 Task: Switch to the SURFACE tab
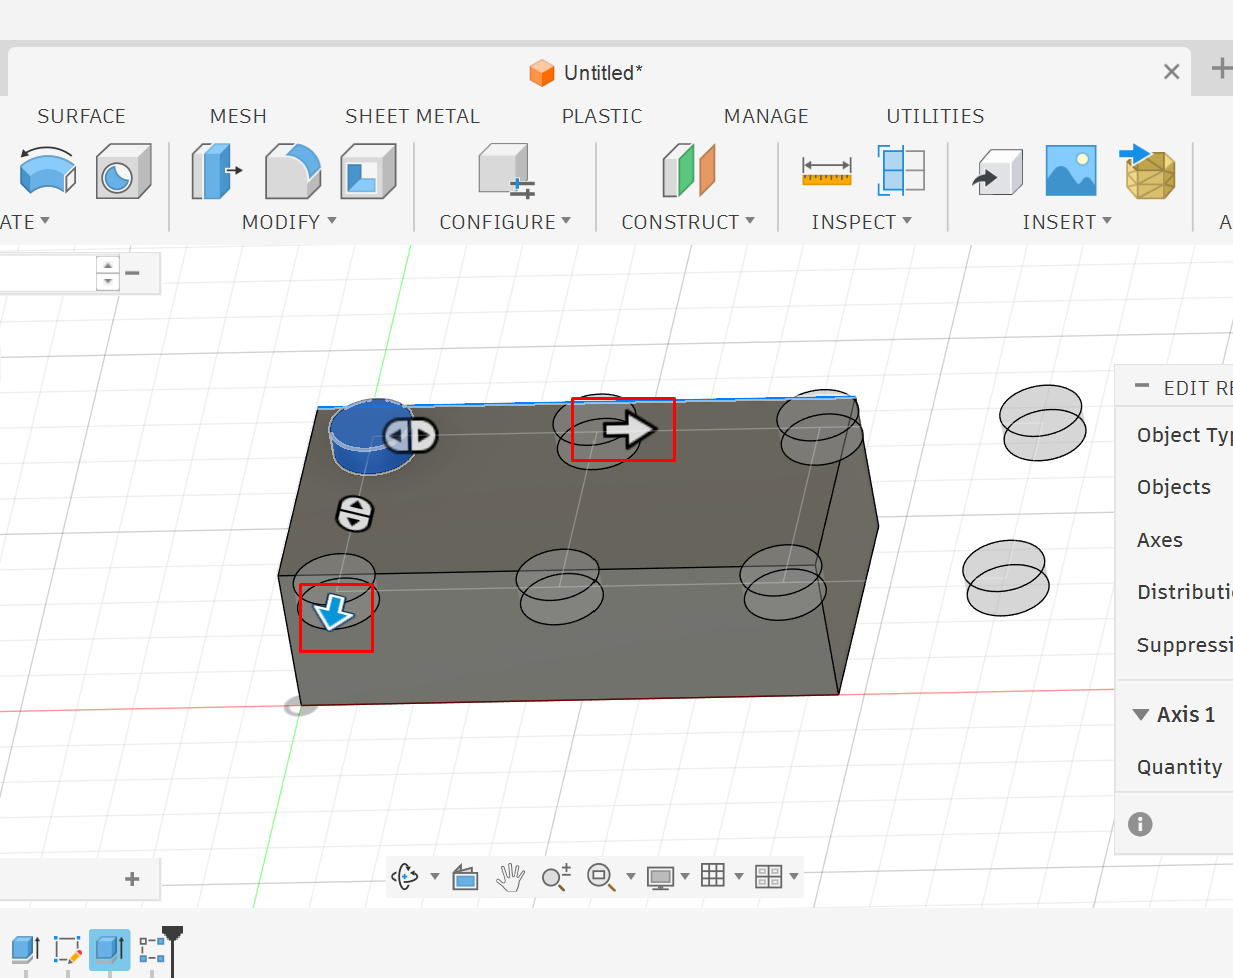tap(82, 116)
